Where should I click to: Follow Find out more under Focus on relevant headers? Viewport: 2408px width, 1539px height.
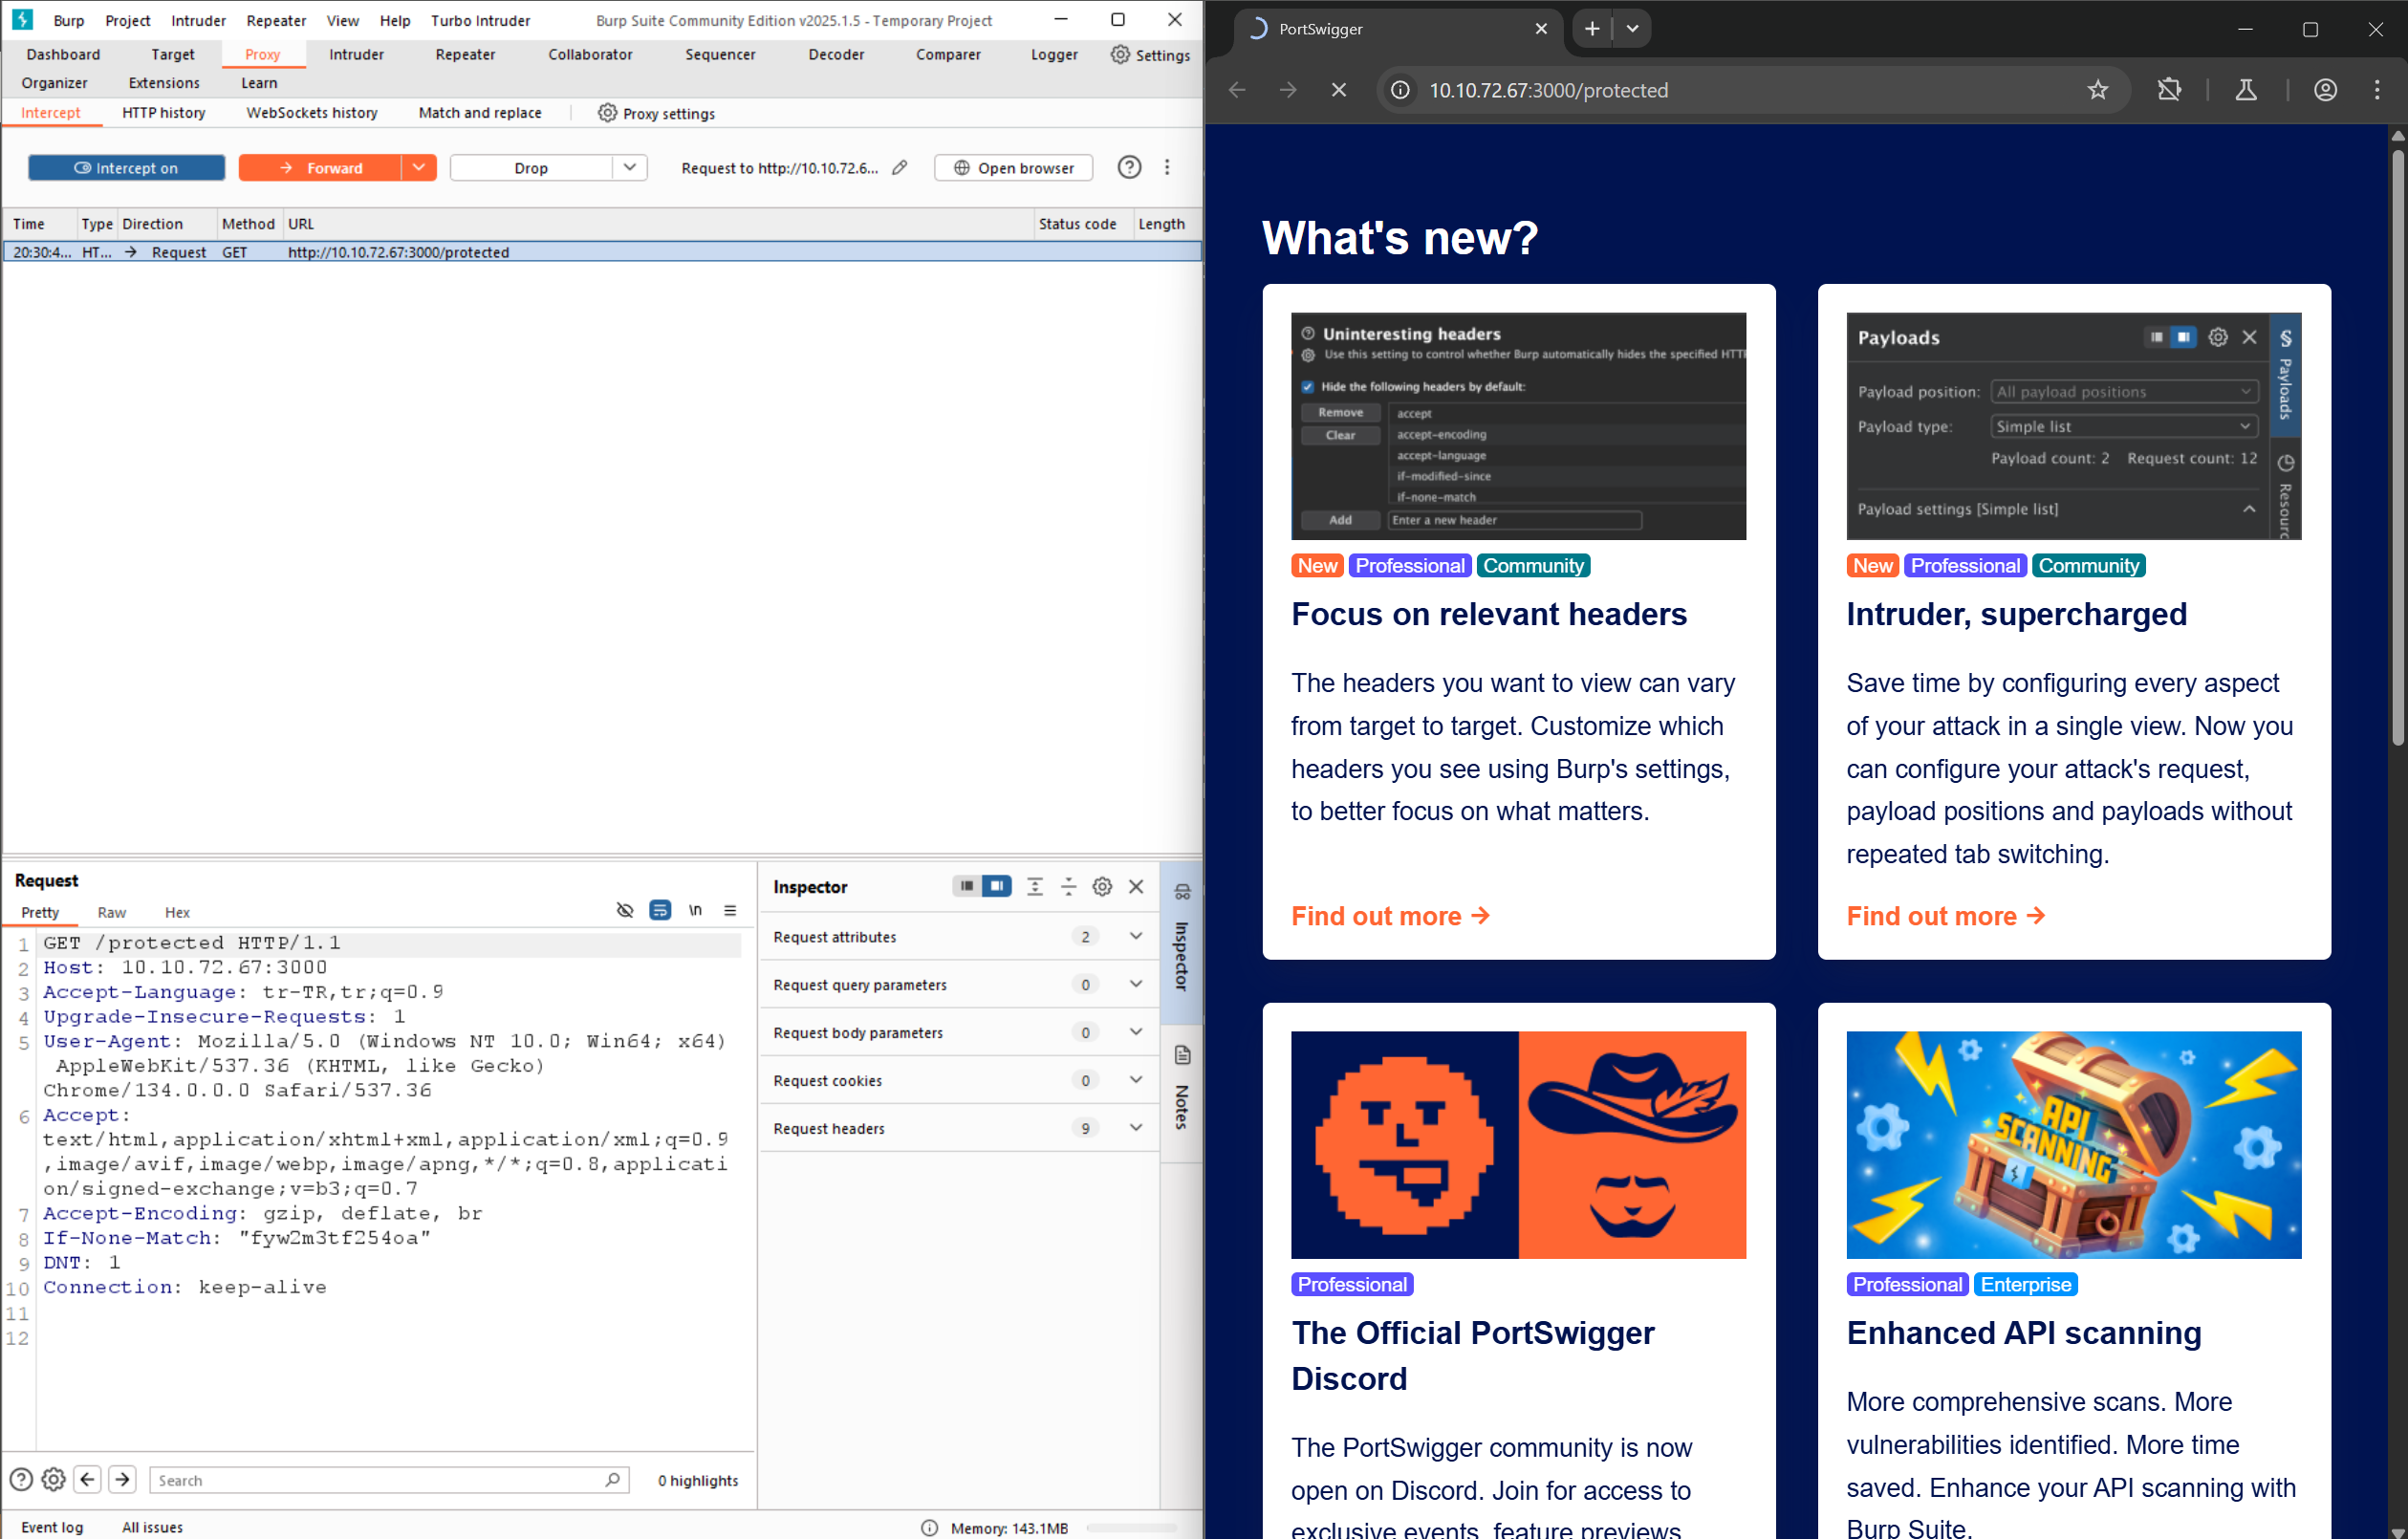[1390, 916]
